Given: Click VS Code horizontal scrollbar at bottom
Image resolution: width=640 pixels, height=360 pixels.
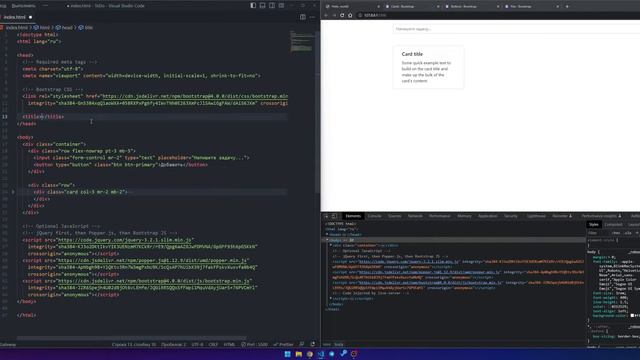Looking at the screenshot, I should pyautogui.click(x=131, y=338).
